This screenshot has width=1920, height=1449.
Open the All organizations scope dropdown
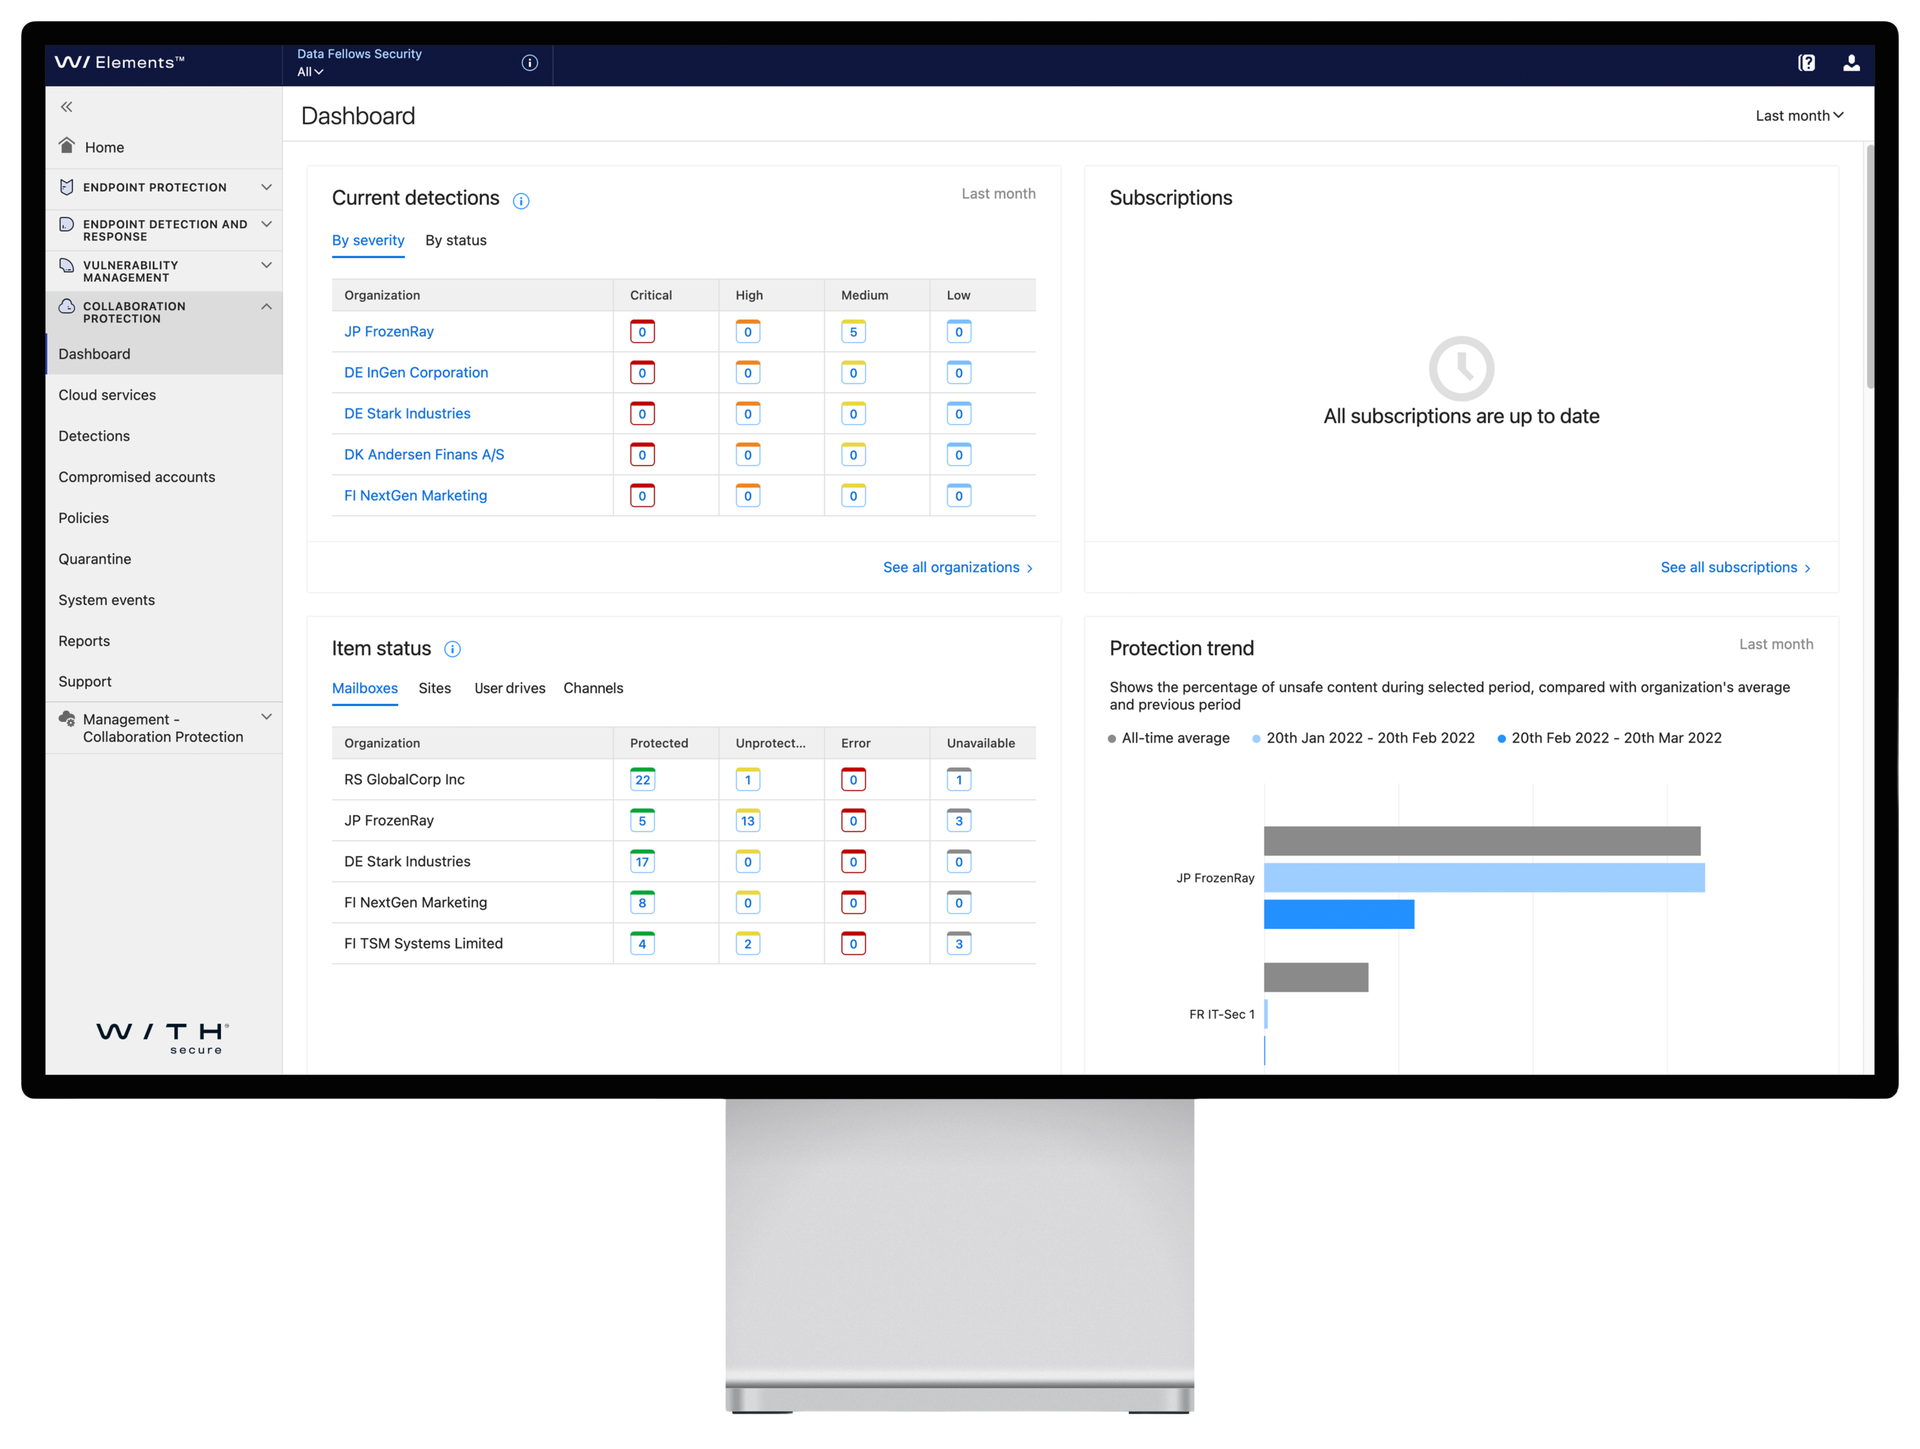pos(308,72)
